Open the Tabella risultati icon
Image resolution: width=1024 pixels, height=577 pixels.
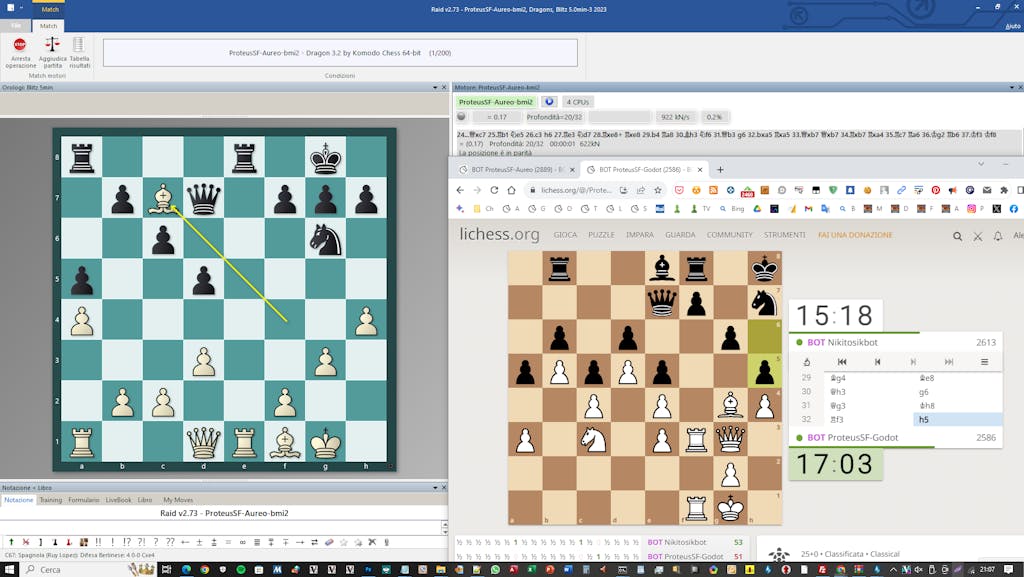(x=79, y=45)
